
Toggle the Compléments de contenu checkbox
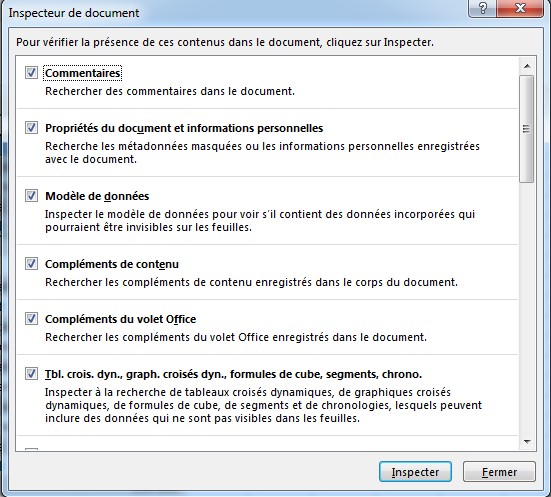tap(31, 264)
